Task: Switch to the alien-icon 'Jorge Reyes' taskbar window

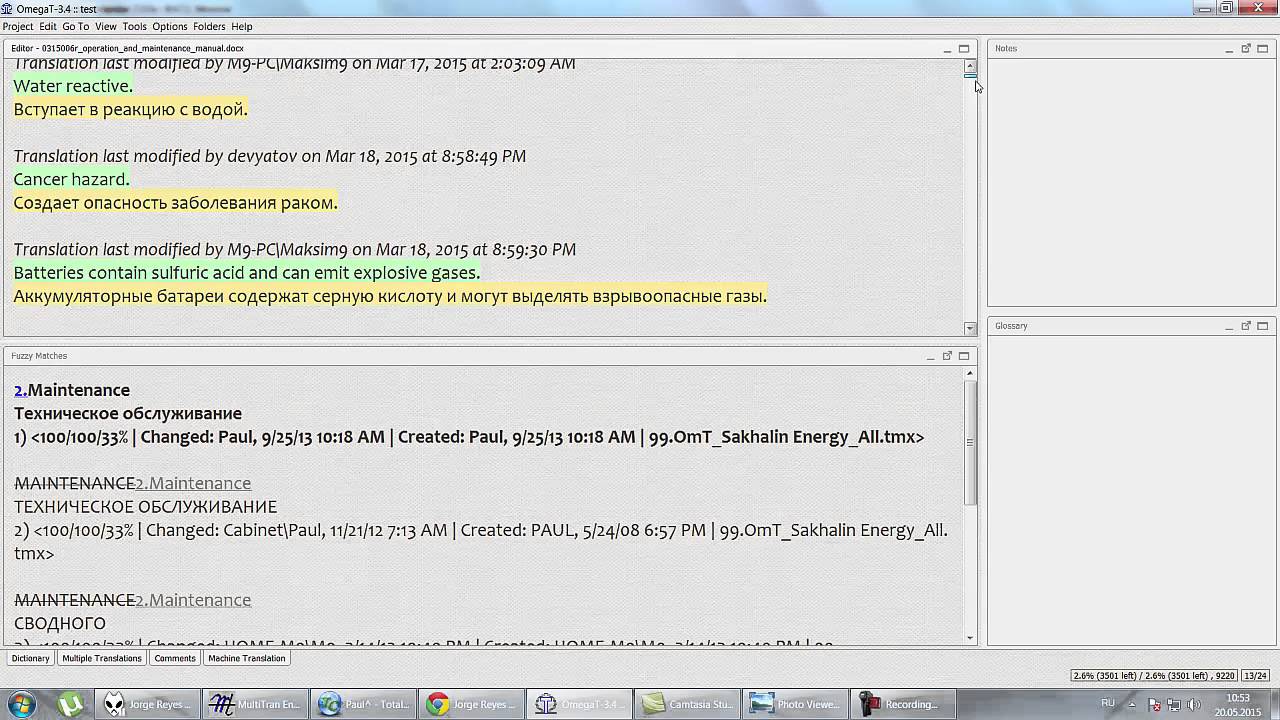Action: coord(147,704)
